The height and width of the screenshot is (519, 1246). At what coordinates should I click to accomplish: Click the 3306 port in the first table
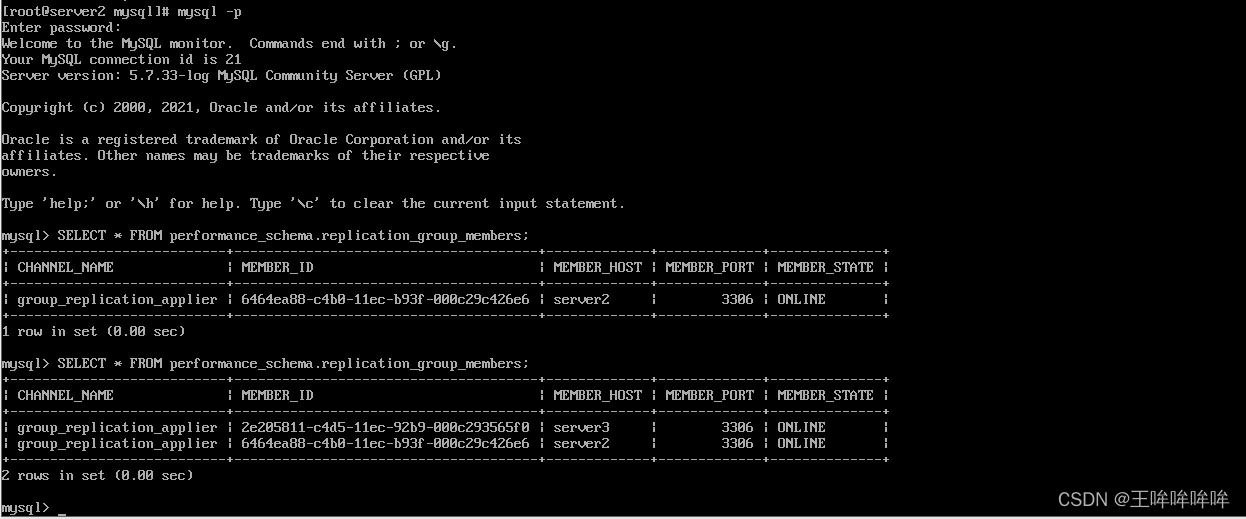[737, 299]
